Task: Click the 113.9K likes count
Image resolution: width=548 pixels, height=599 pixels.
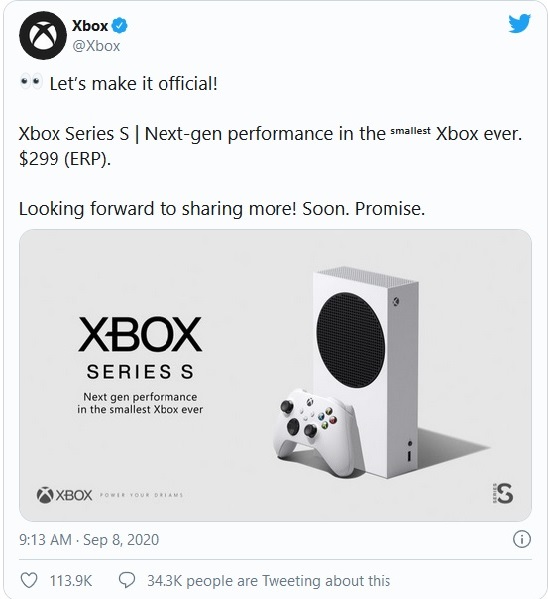Action: 71,581
